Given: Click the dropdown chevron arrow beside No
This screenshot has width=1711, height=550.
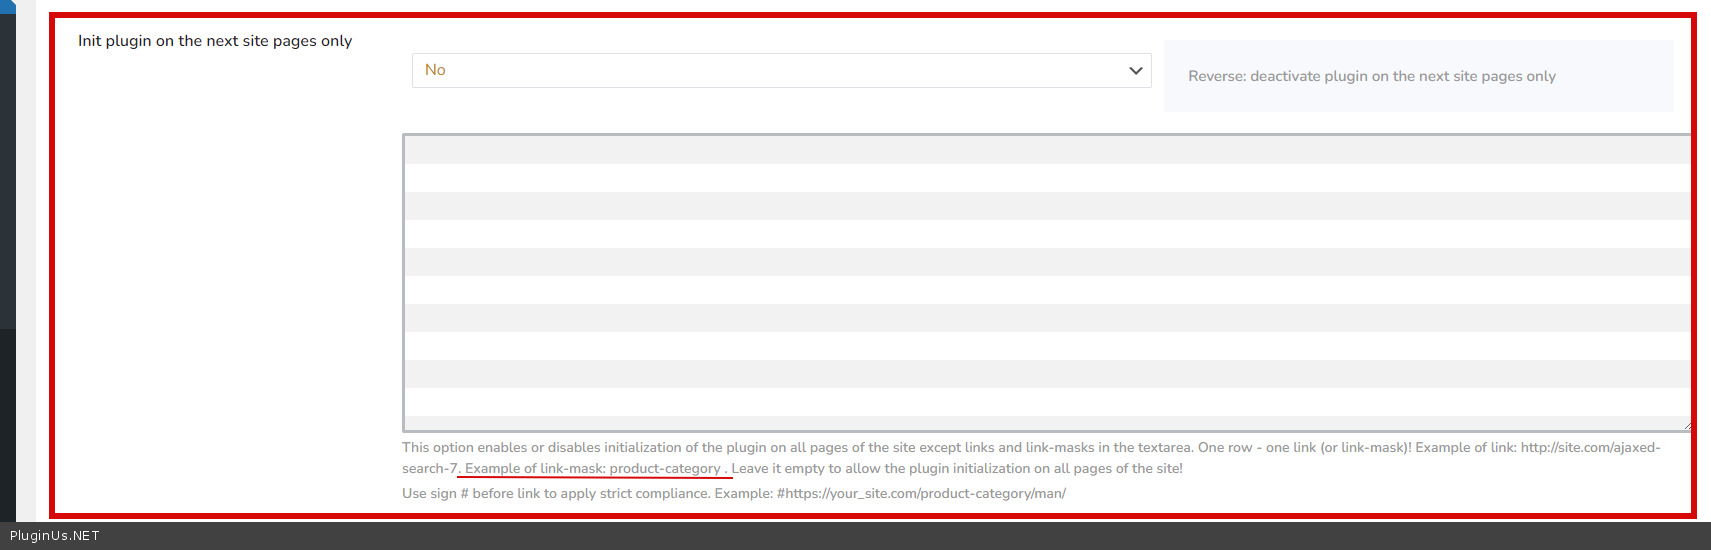Looking at the screenshot, I should click(1135, 71).
